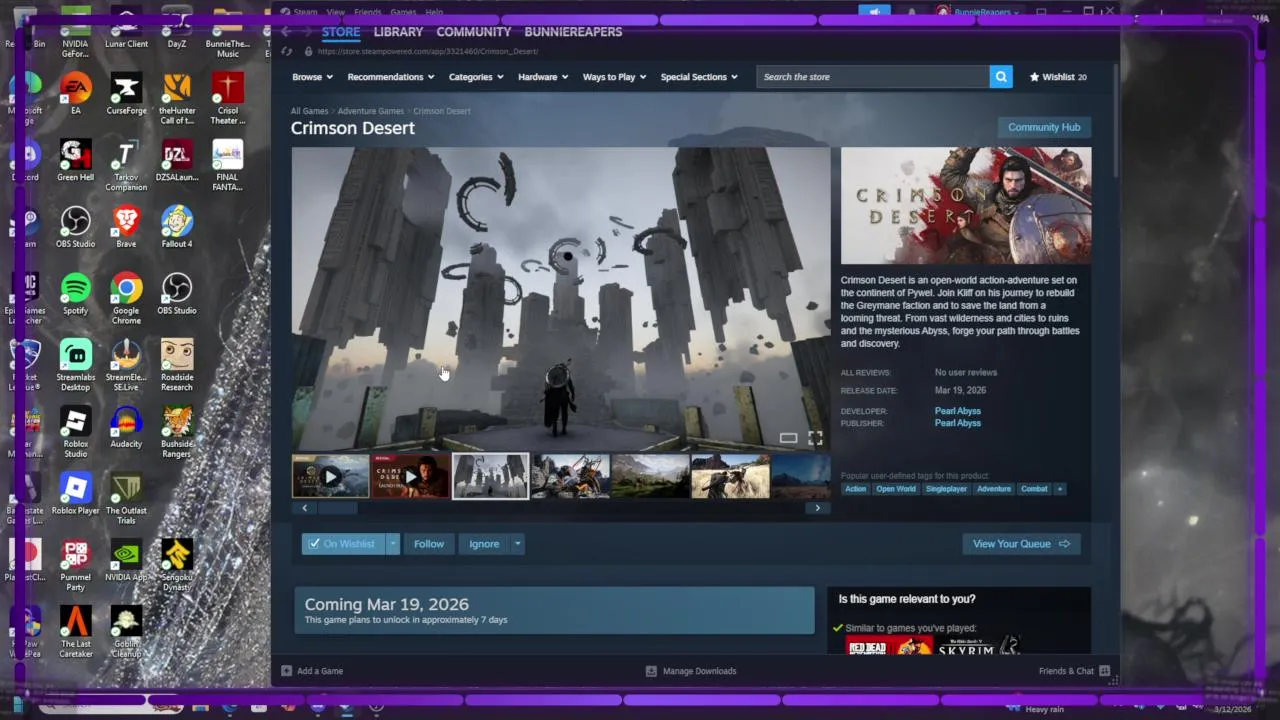Viewport: 1280px width, 720px height.
Task: Click the Roadside Research desktop icon
Action: [177, 365]
